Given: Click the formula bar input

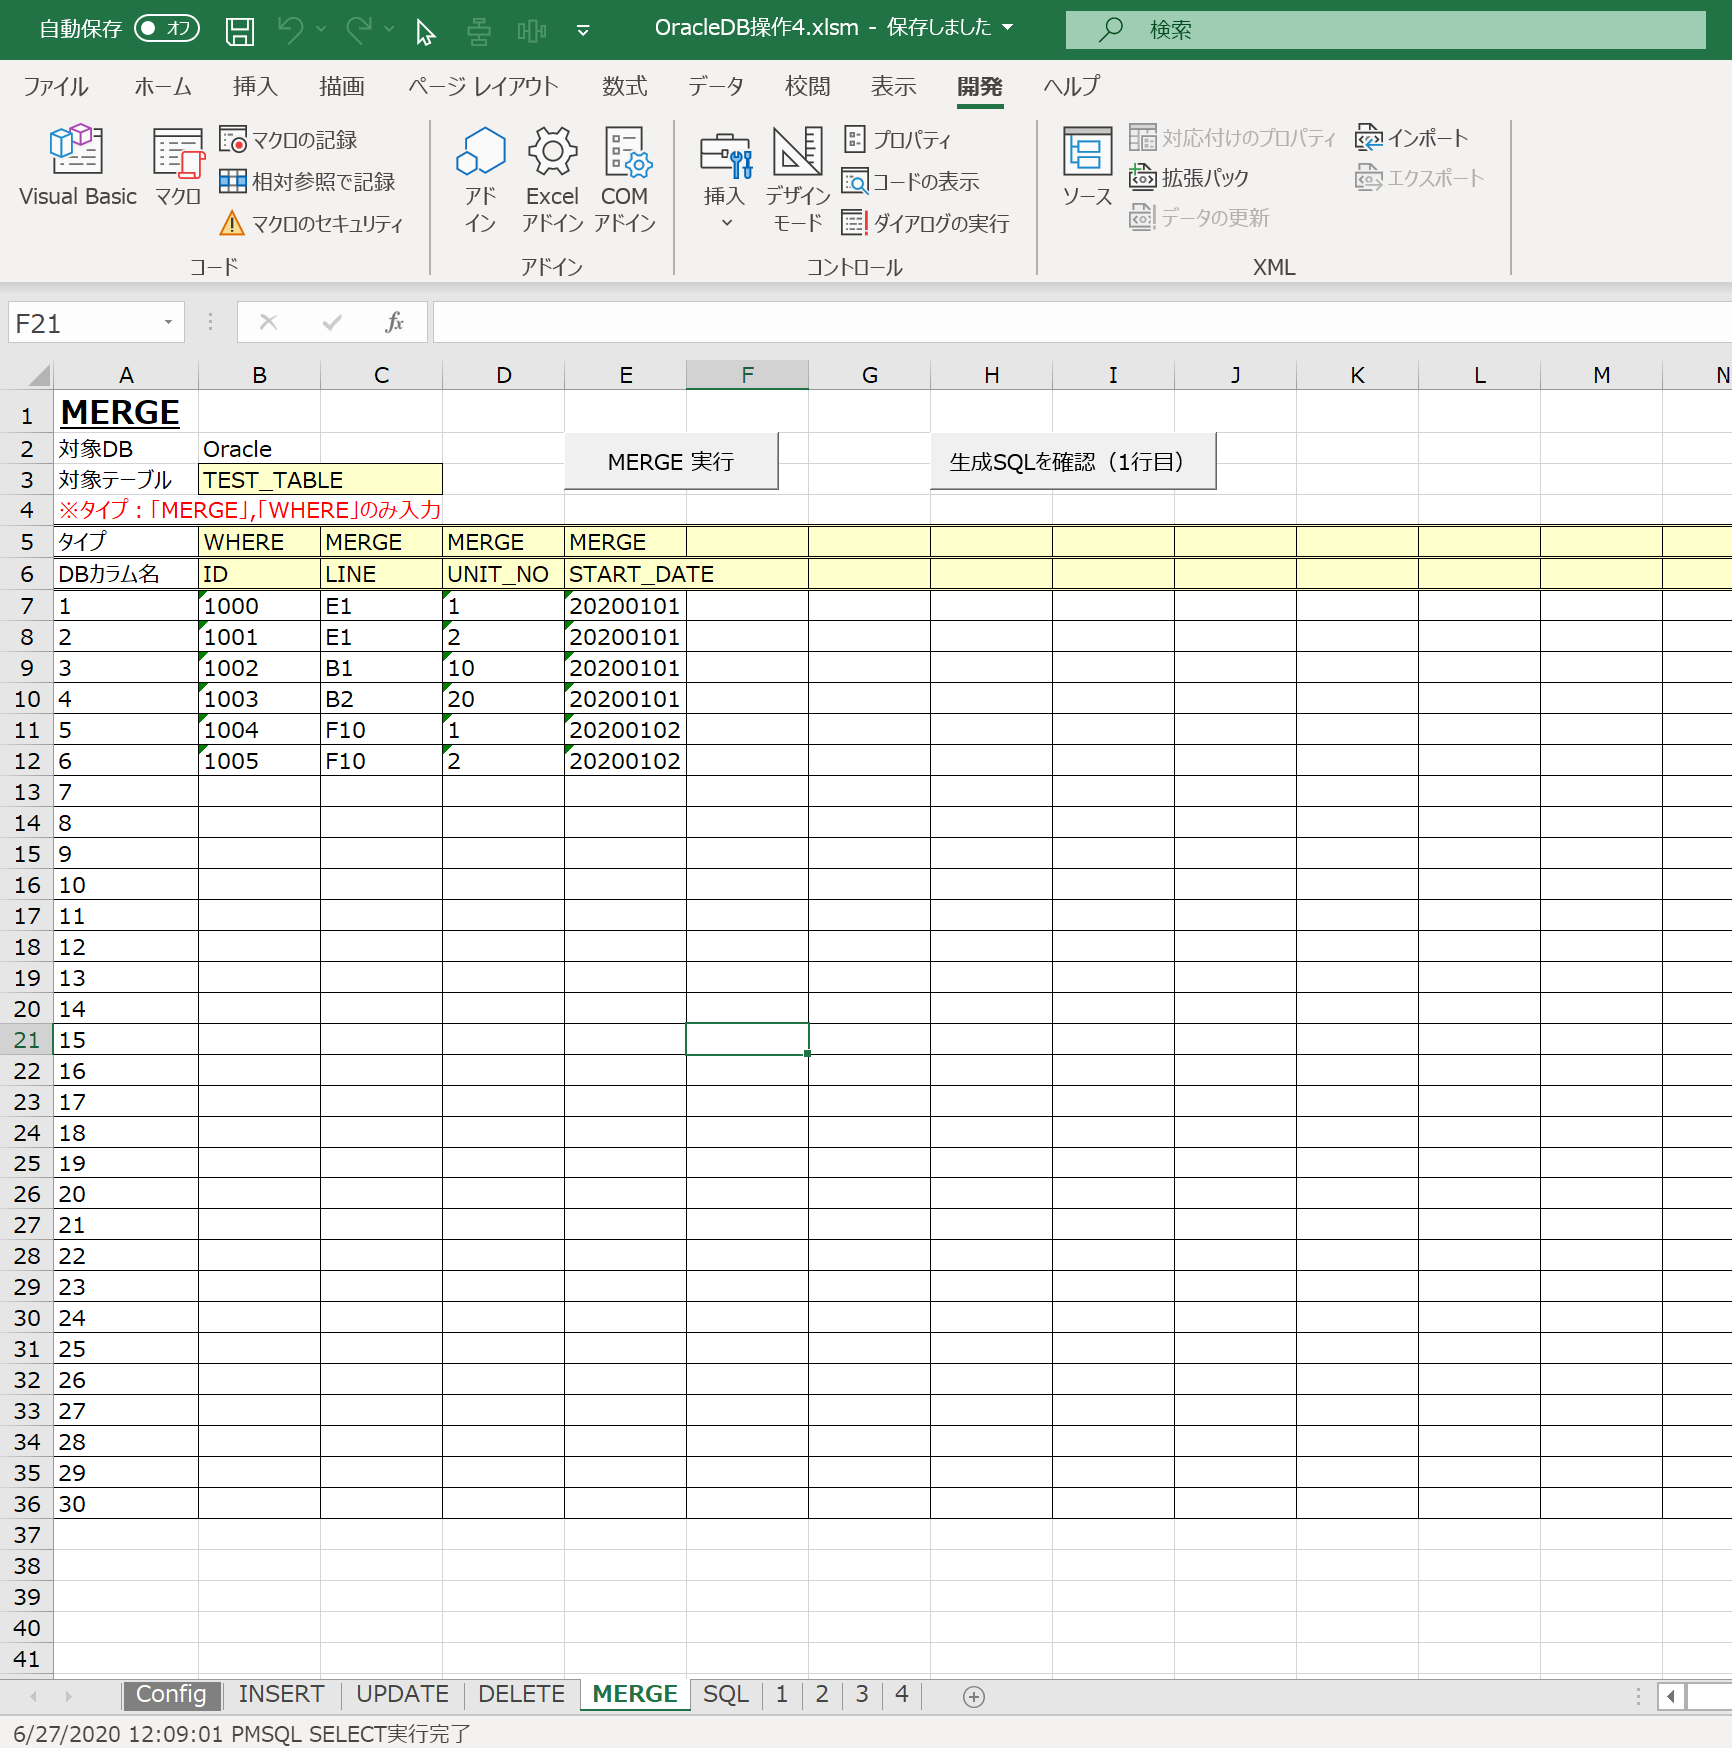Looking at the screenshot, I should pos(1082,322).
